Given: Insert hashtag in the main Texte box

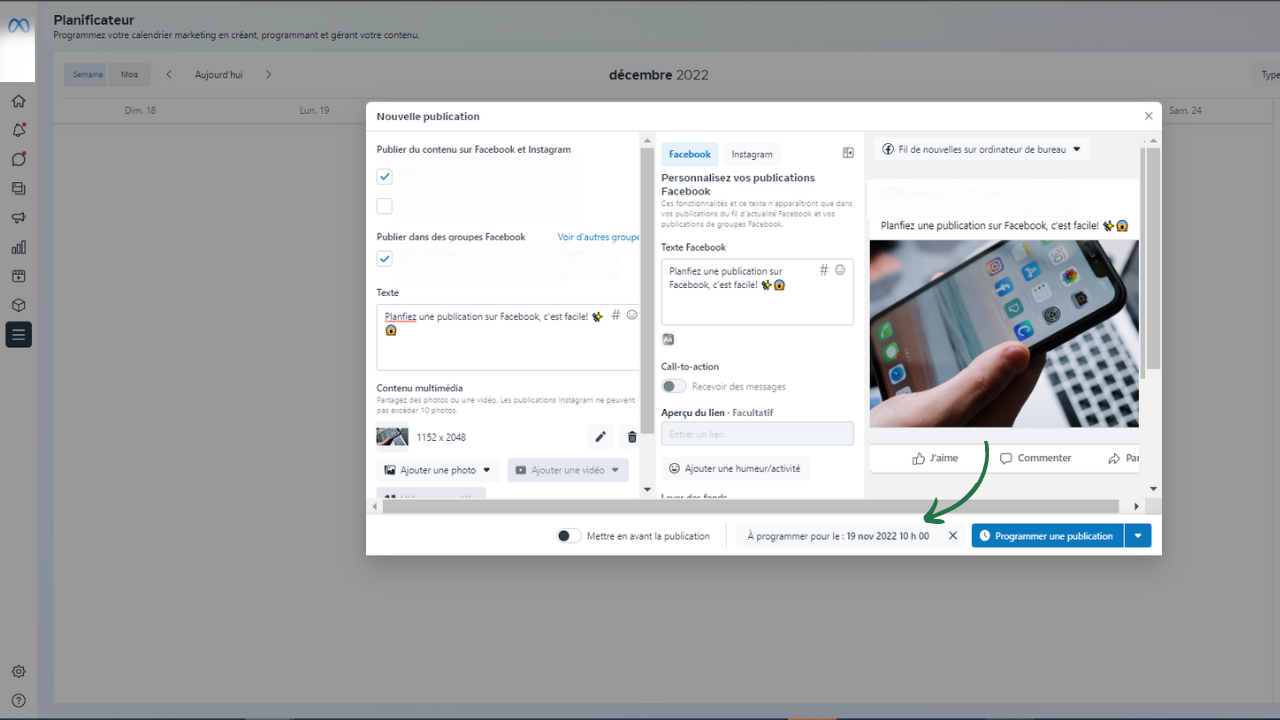Looking at the screenshot, I should (x=616, y=315).
